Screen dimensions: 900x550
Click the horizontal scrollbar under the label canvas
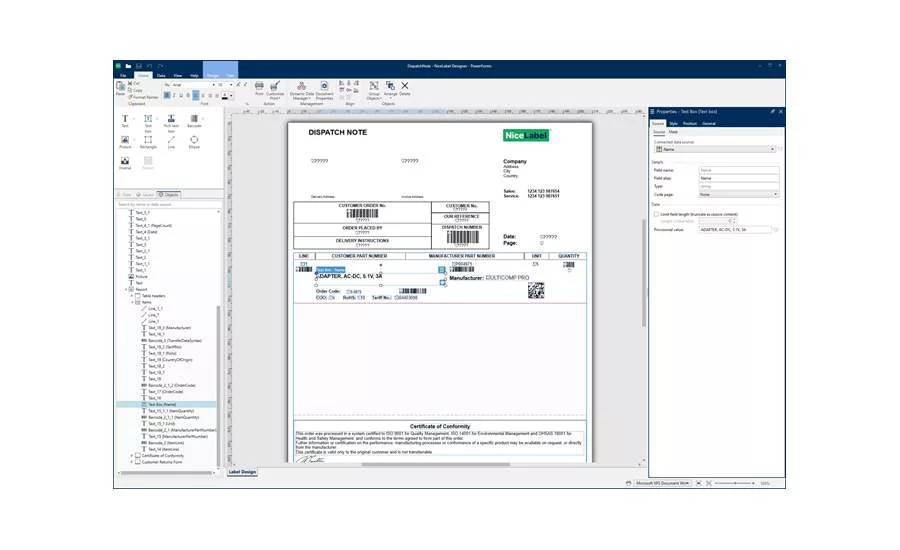[x=435, y=464]
